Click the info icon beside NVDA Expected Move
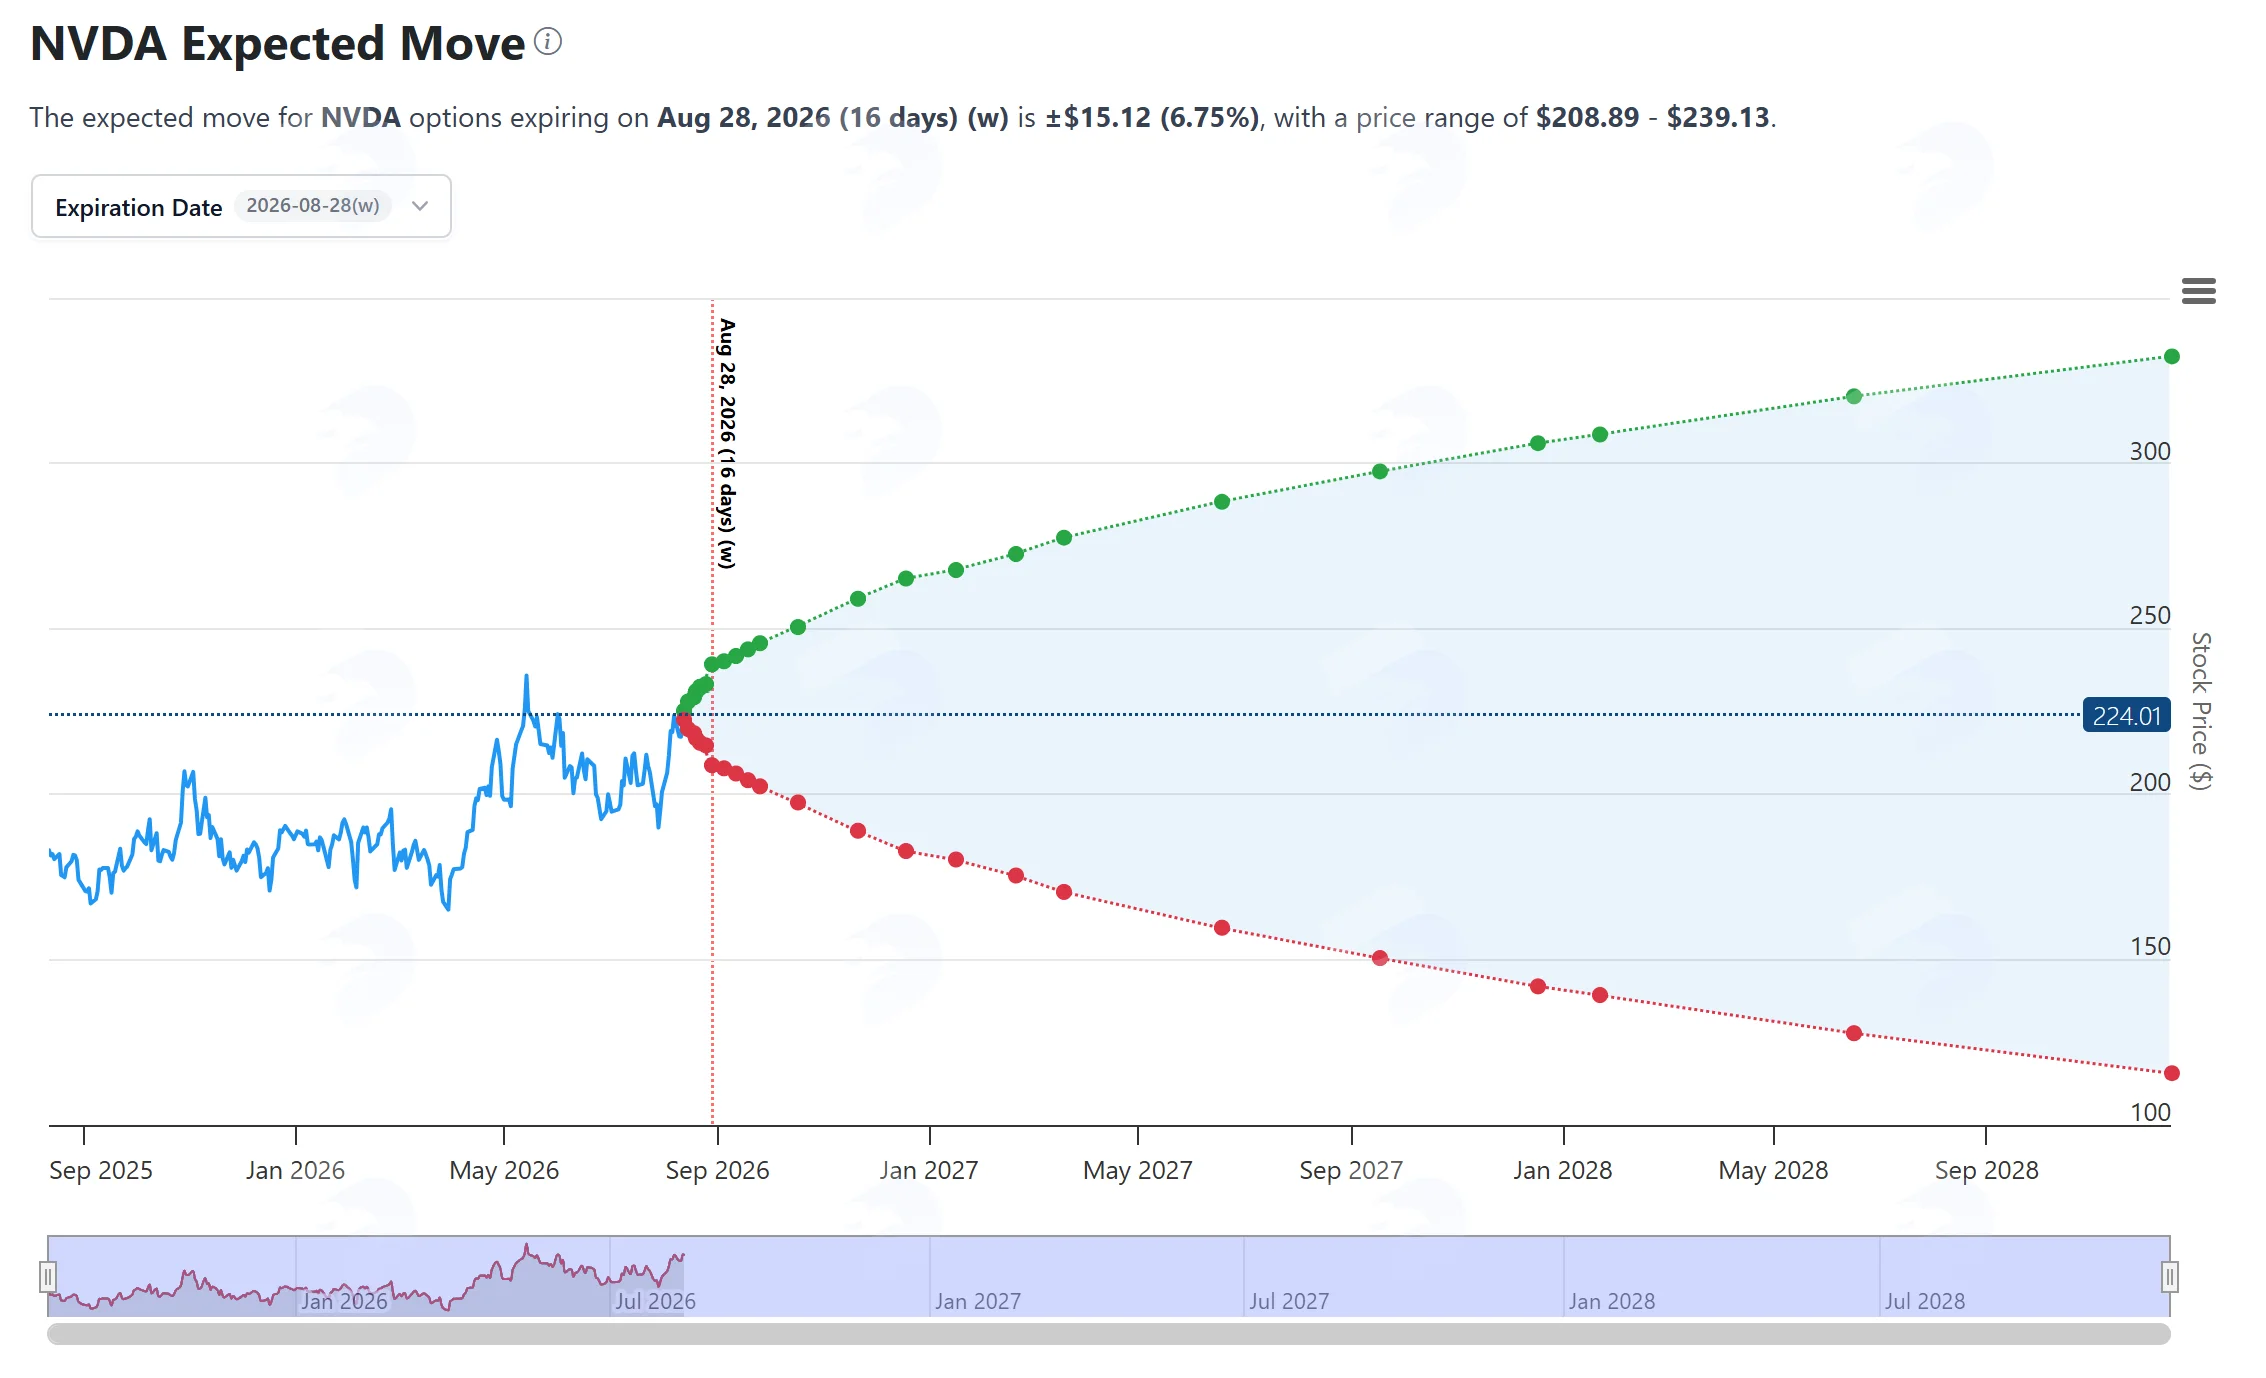The image size is (2266, 1378). 548,42
